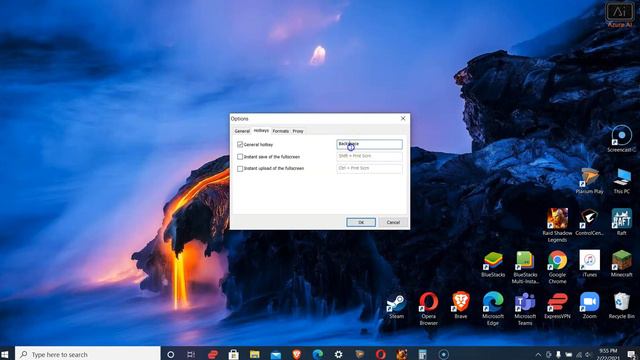Open Task View on taskbar
The width and height of the screenshot is (640, 360).
(191, 354)
